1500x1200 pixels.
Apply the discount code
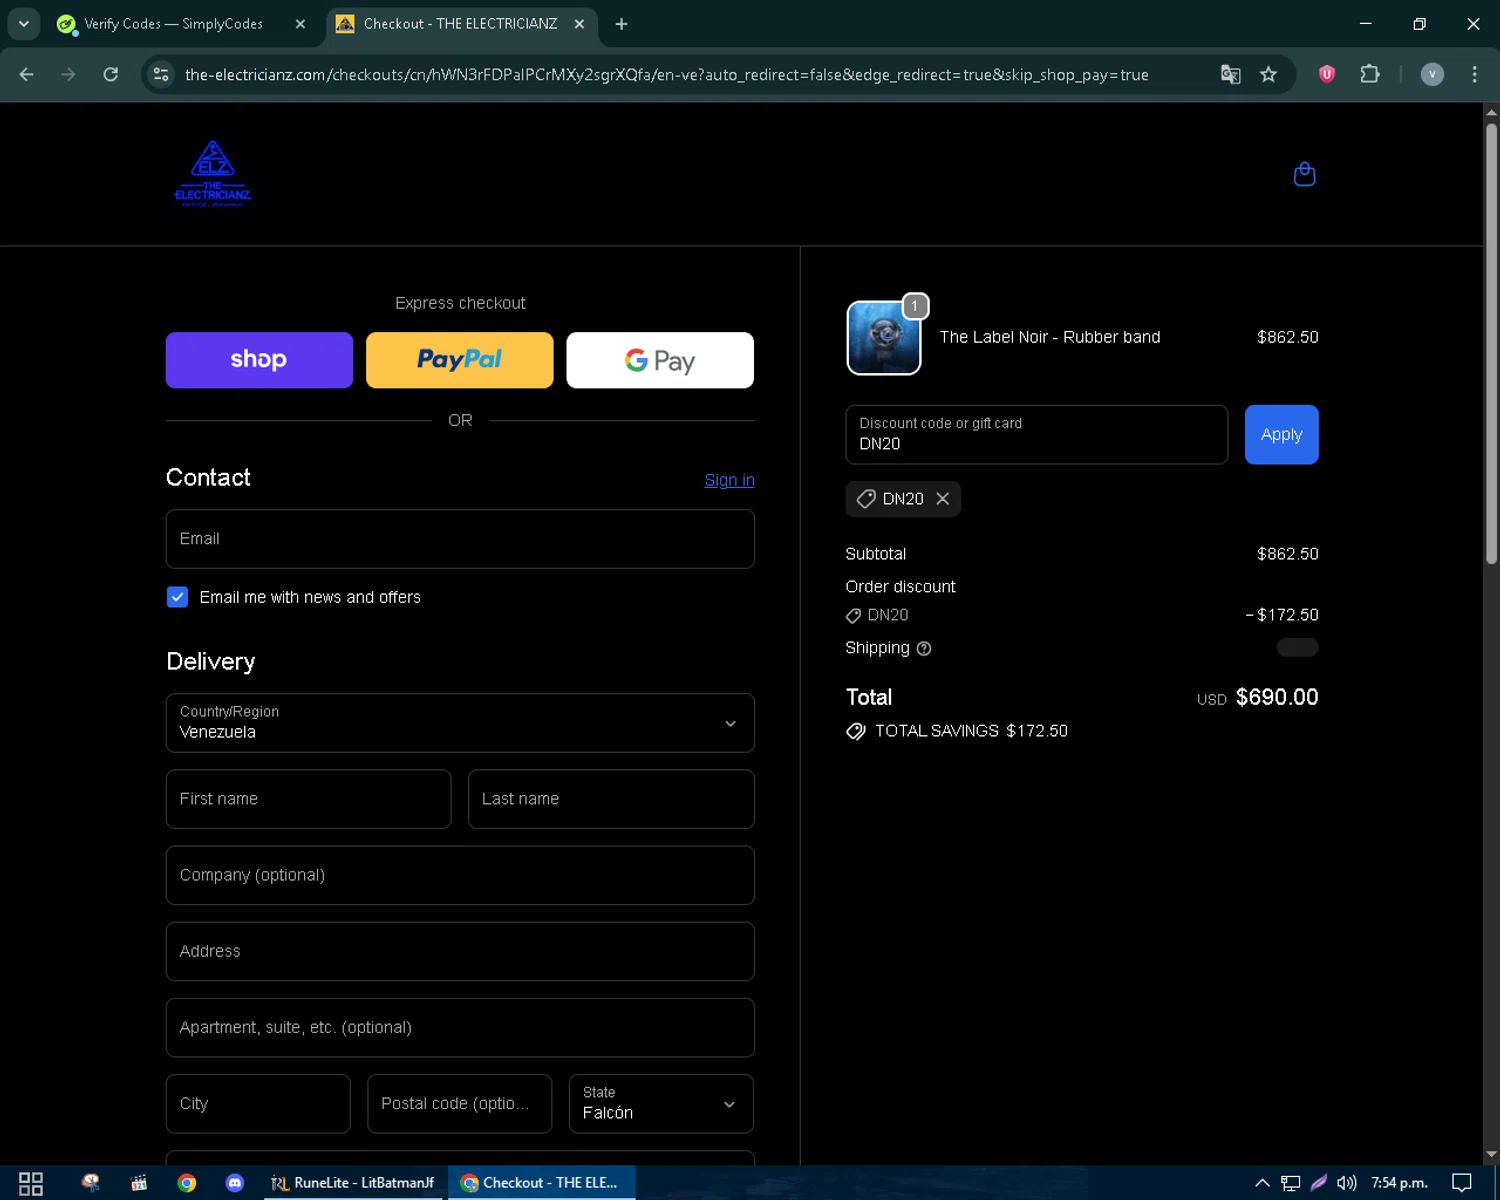1281,435
